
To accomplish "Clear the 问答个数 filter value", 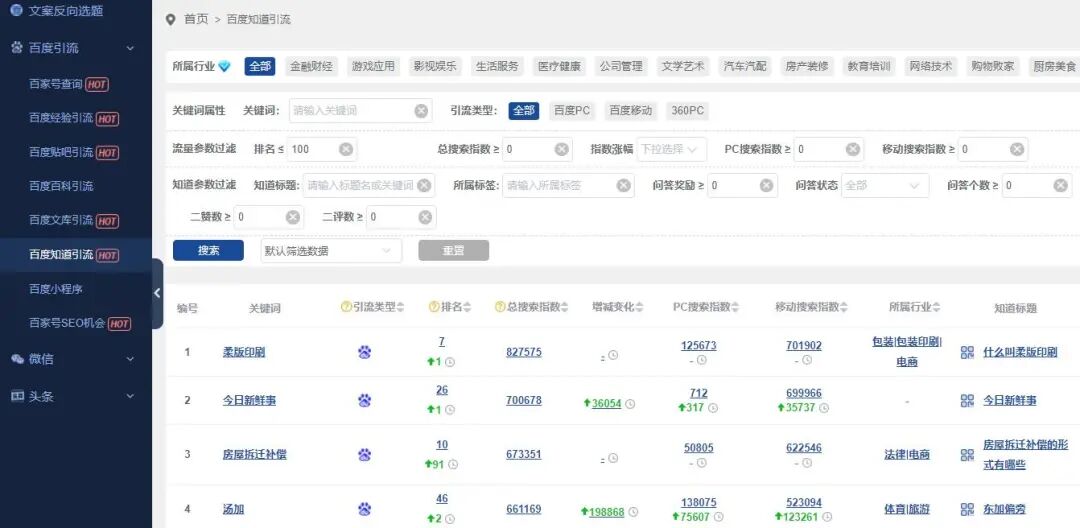I will tap(1061, 185).
